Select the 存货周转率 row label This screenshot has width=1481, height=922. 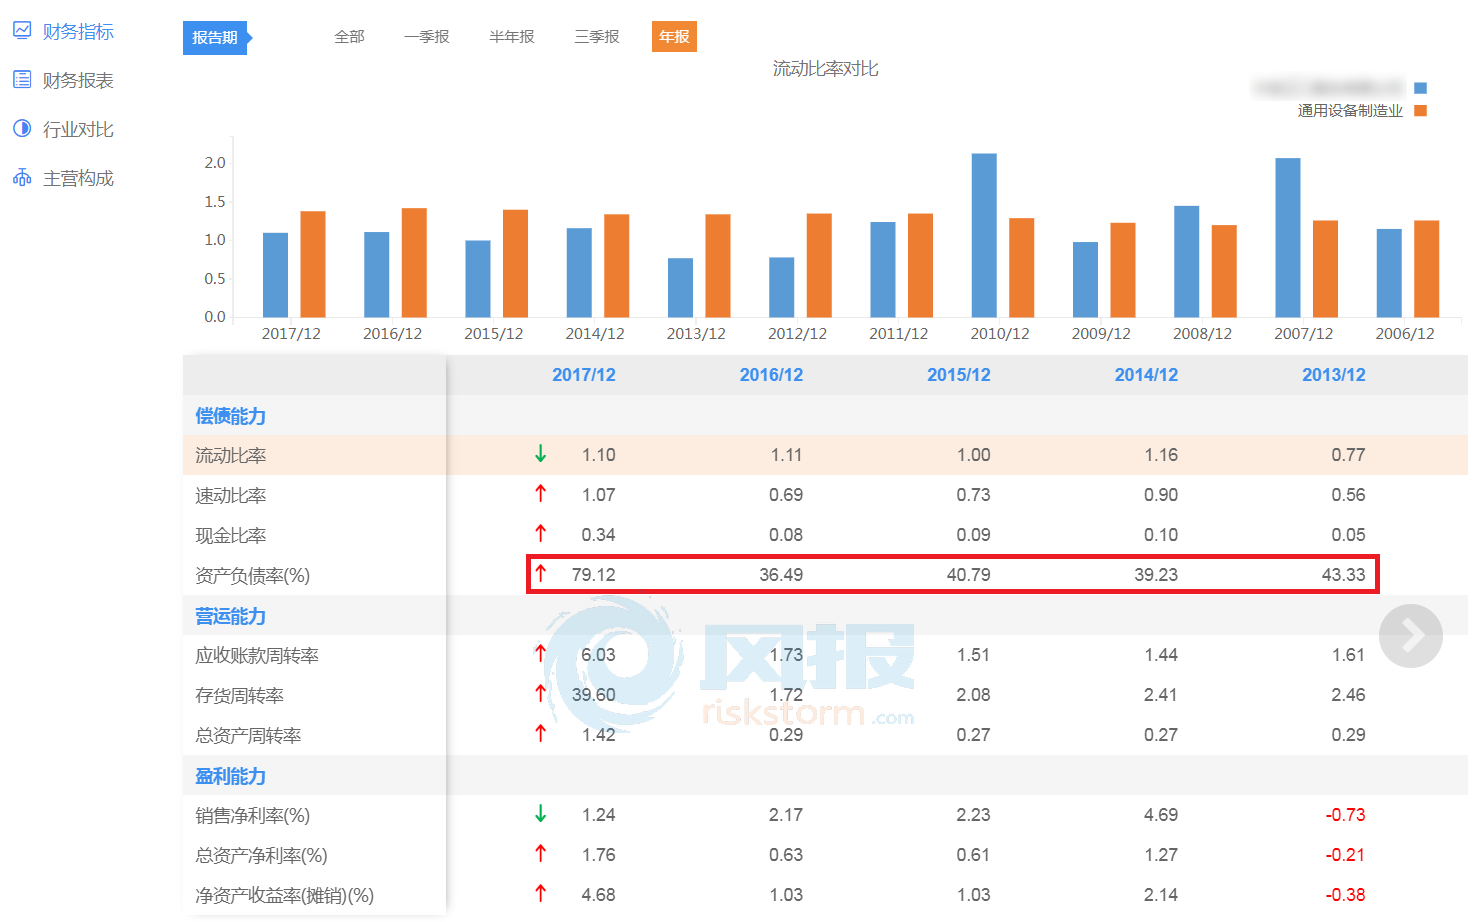click(x=240, y=695)
